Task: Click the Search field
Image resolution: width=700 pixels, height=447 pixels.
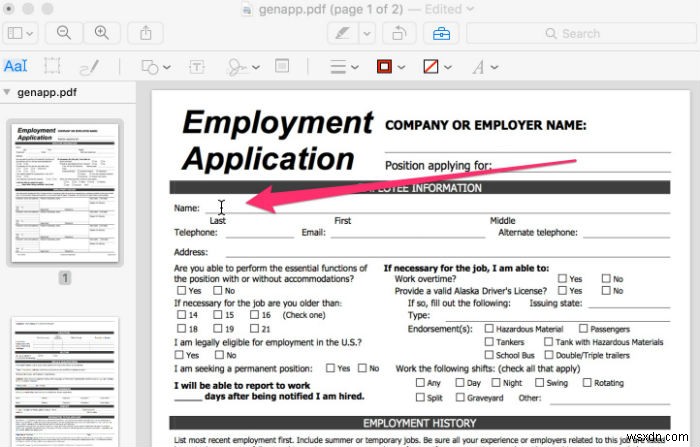Action: click(x=581, y=33)
